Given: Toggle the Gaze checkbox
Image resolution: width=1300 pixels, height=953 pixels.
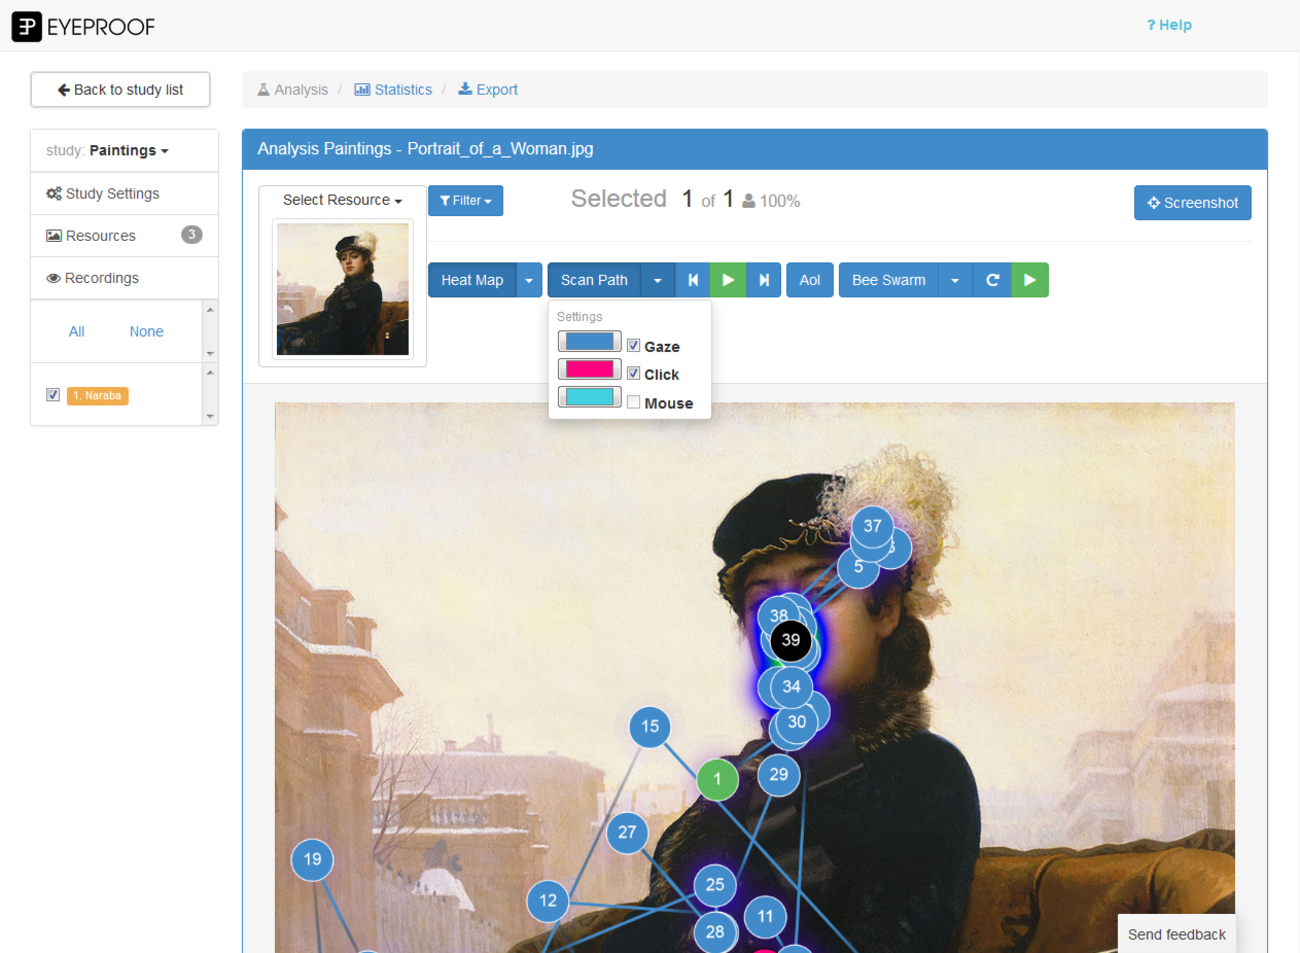Looking at the screenshot, I should [x=633, y=346].
